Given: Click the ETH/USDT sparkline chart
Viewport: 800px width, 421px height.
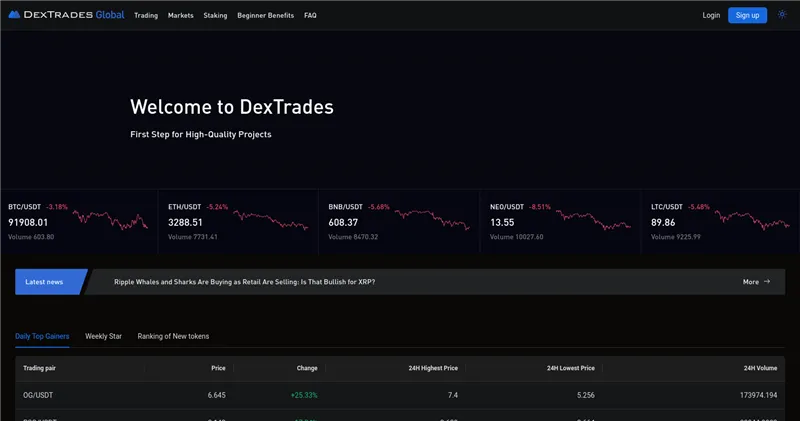Looking at the screenshot, I should (x=271, y=220).
